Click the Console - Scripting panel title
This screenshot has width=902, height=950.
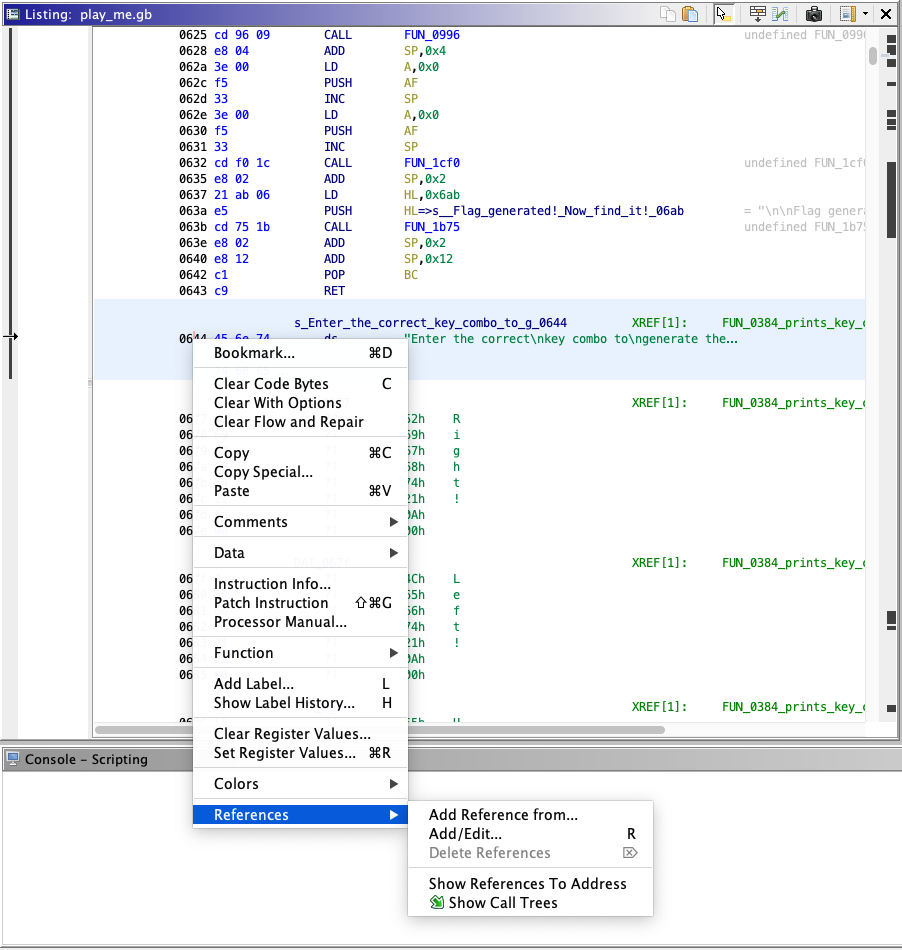pos(86,759)
